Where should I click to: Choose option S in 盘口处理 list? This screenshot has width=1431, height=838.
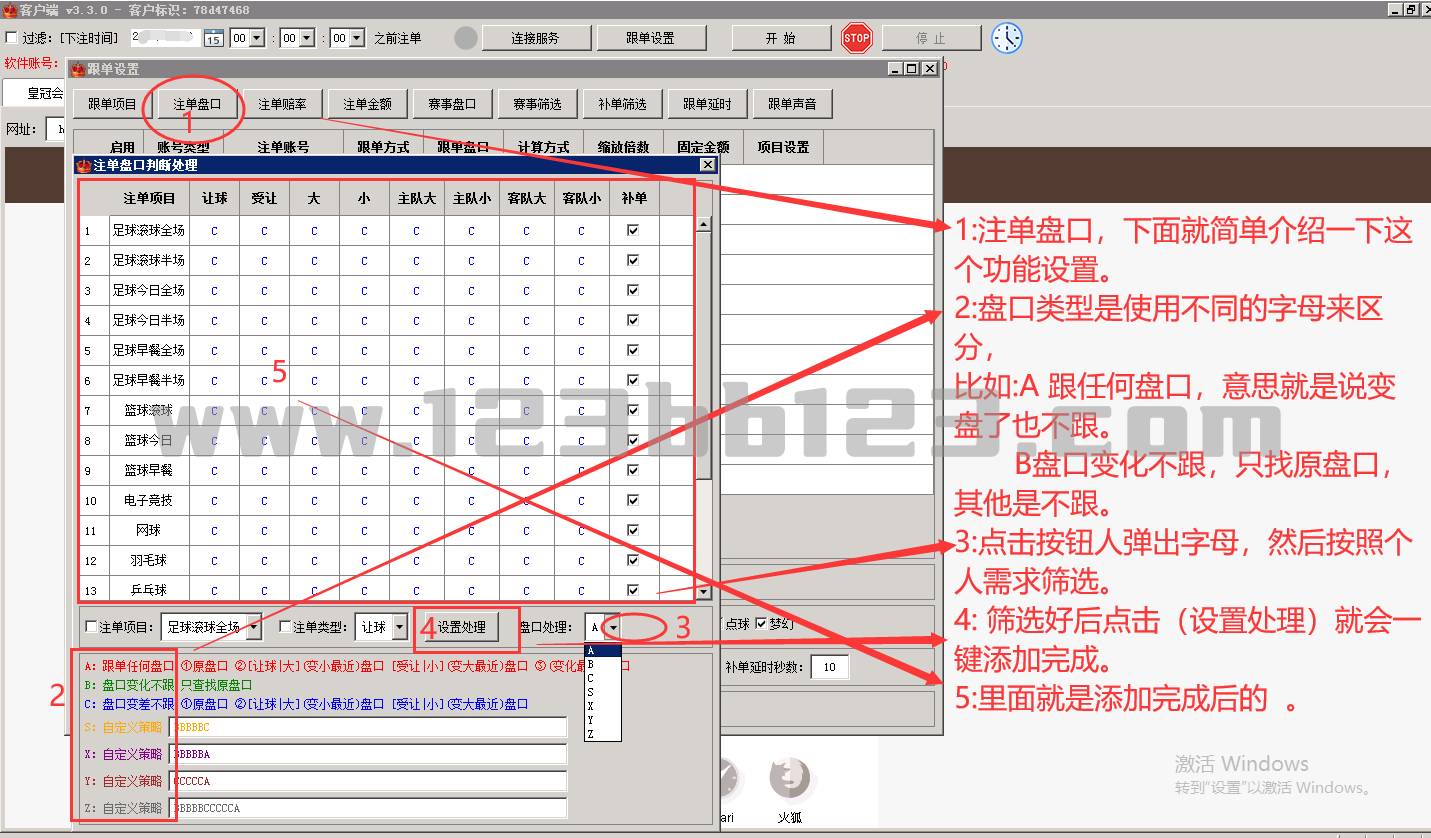coord(591,692)
